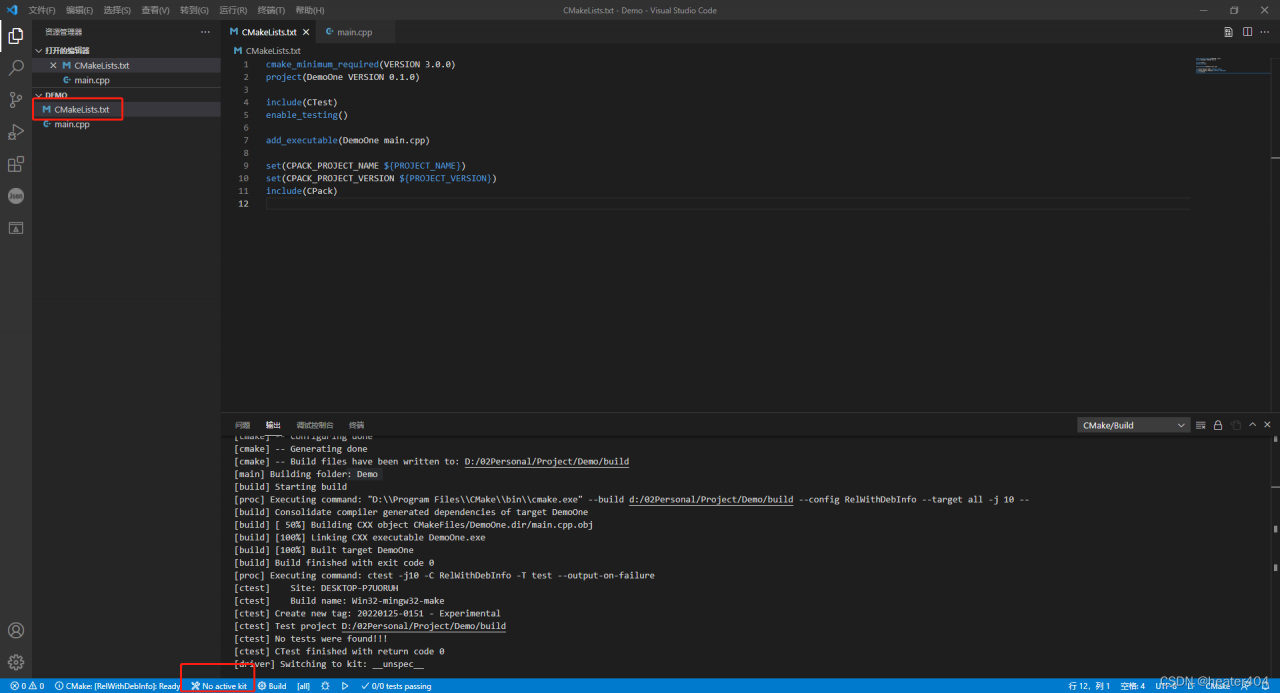Toggle output scroll lock icon
Viewport: 1280px width, 693px height.
coord(1218,425)
